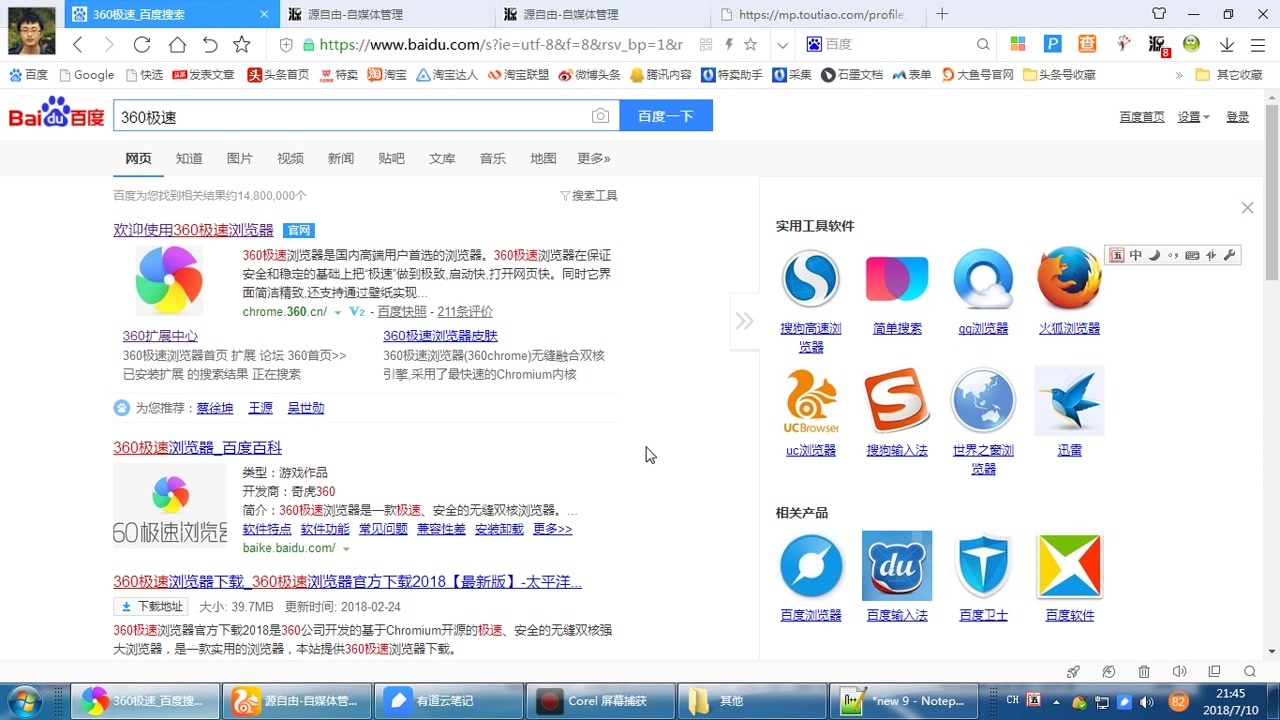Image resolution: width=1280 pixels, height=720 pixels.
Task: Open the browser main menu icon
Action: pyautogui.click(x=1257, y=44)
